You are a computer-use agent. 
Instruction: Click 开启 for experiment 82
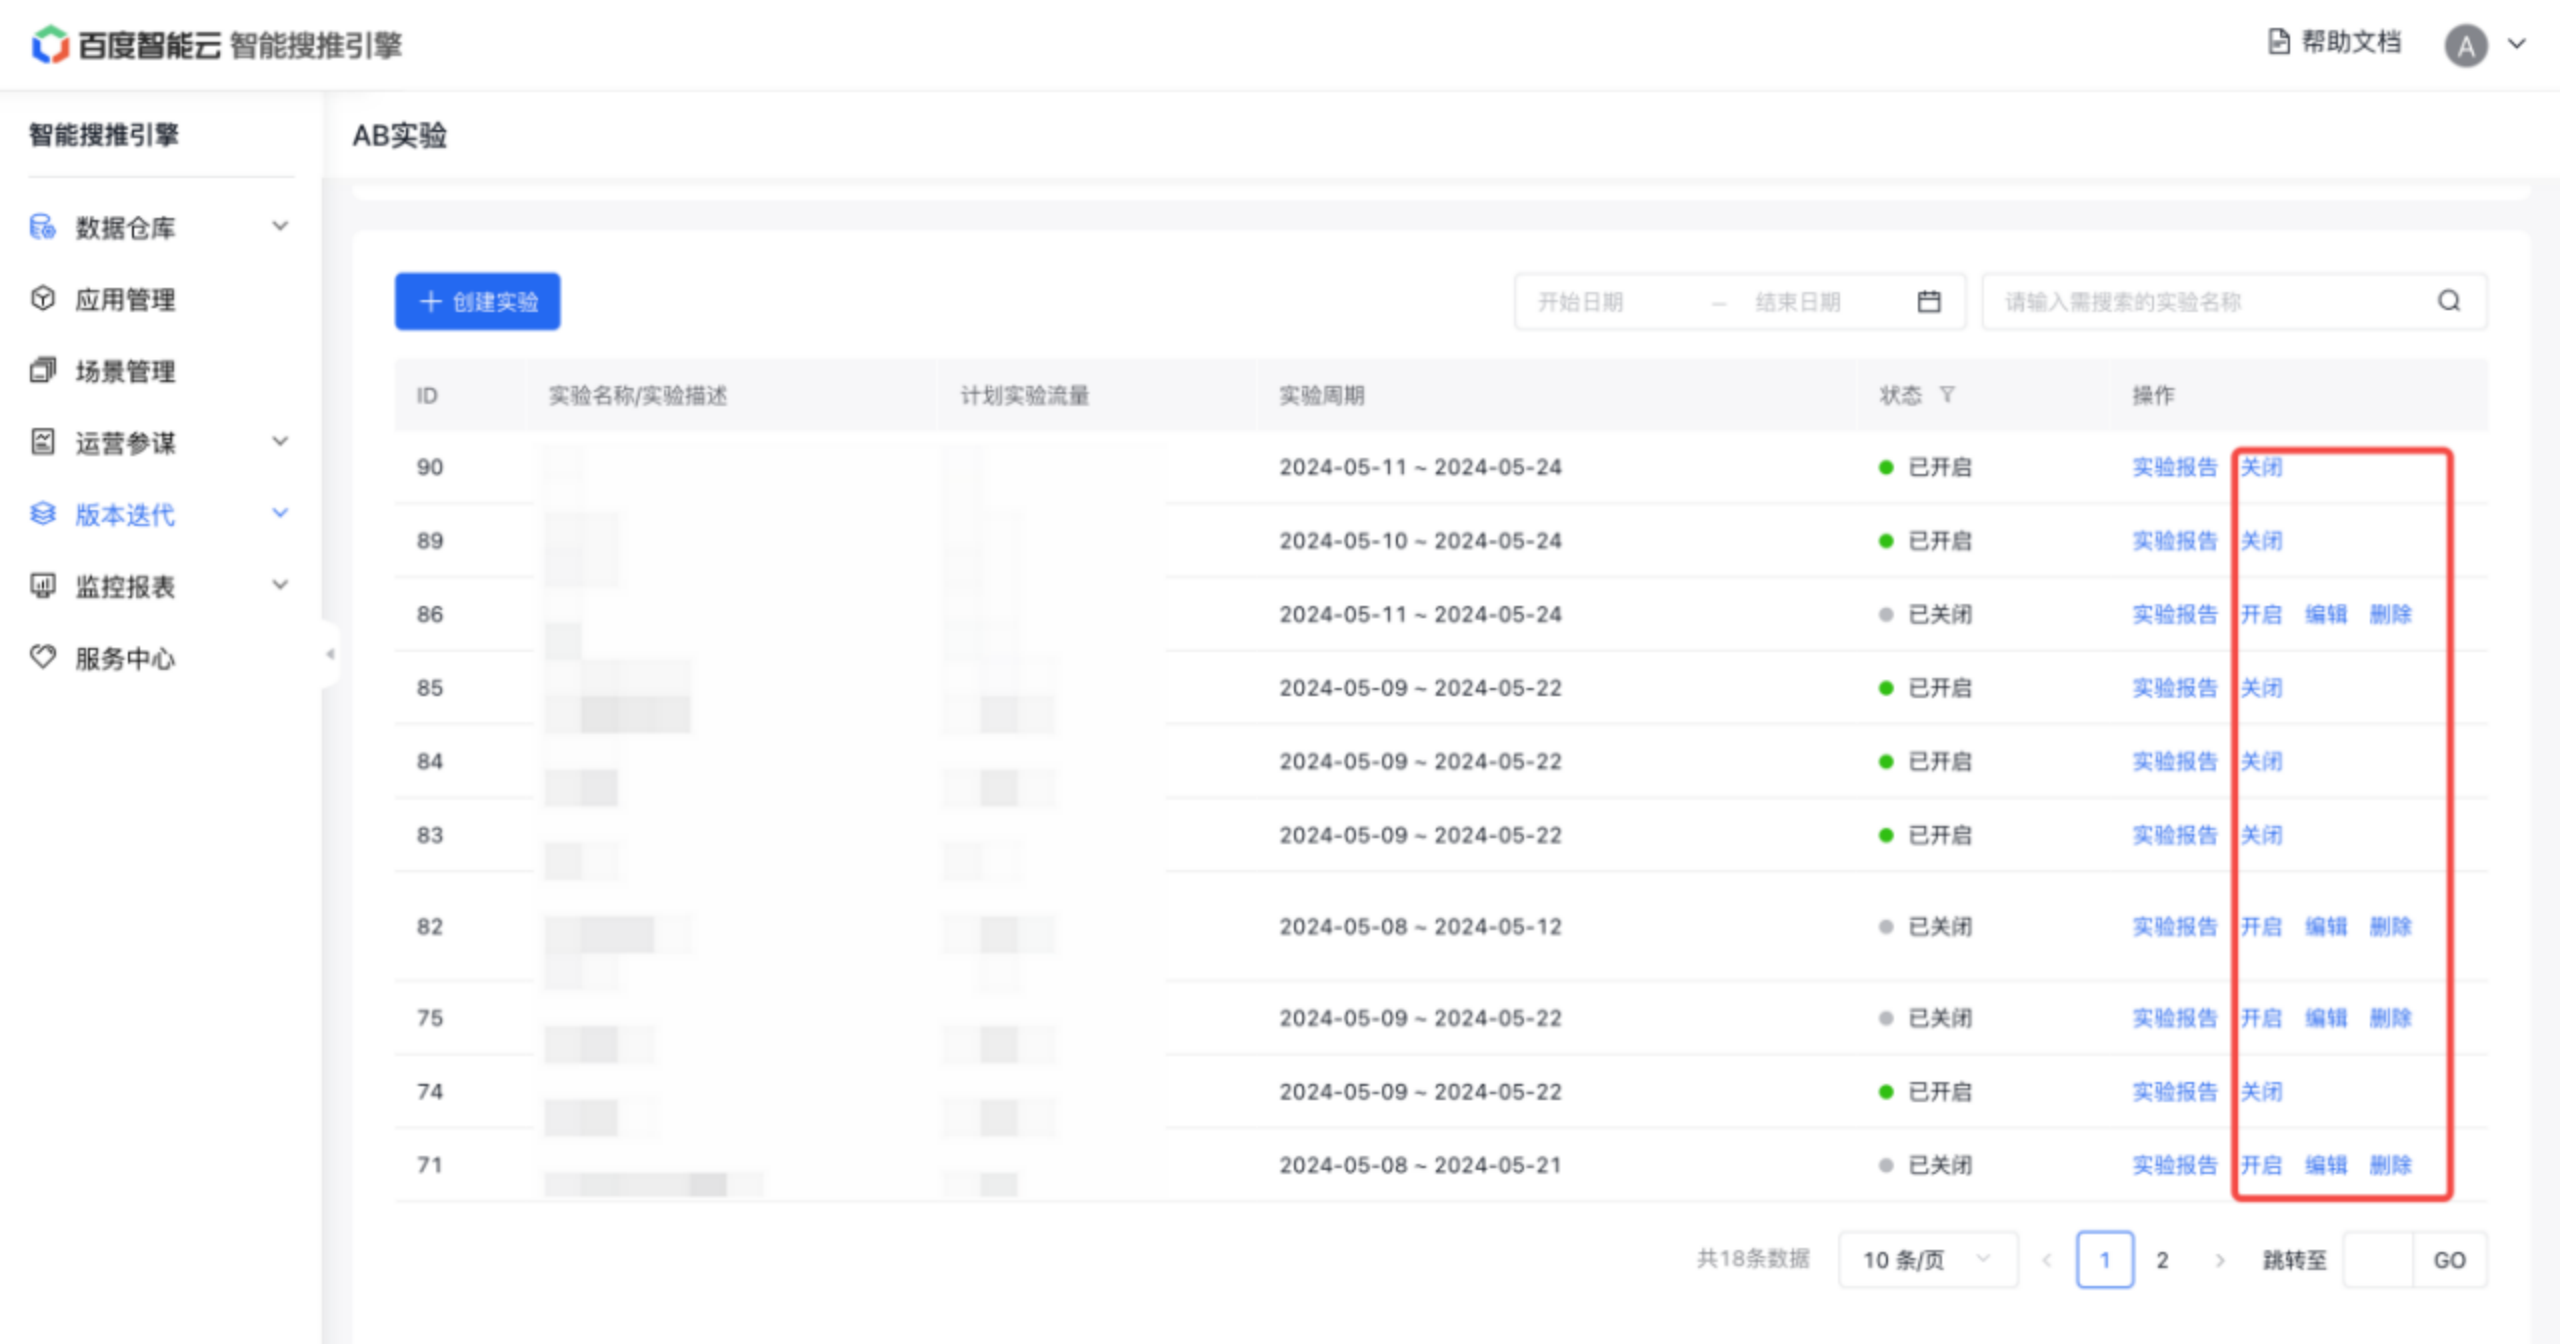pos(2261,927)
